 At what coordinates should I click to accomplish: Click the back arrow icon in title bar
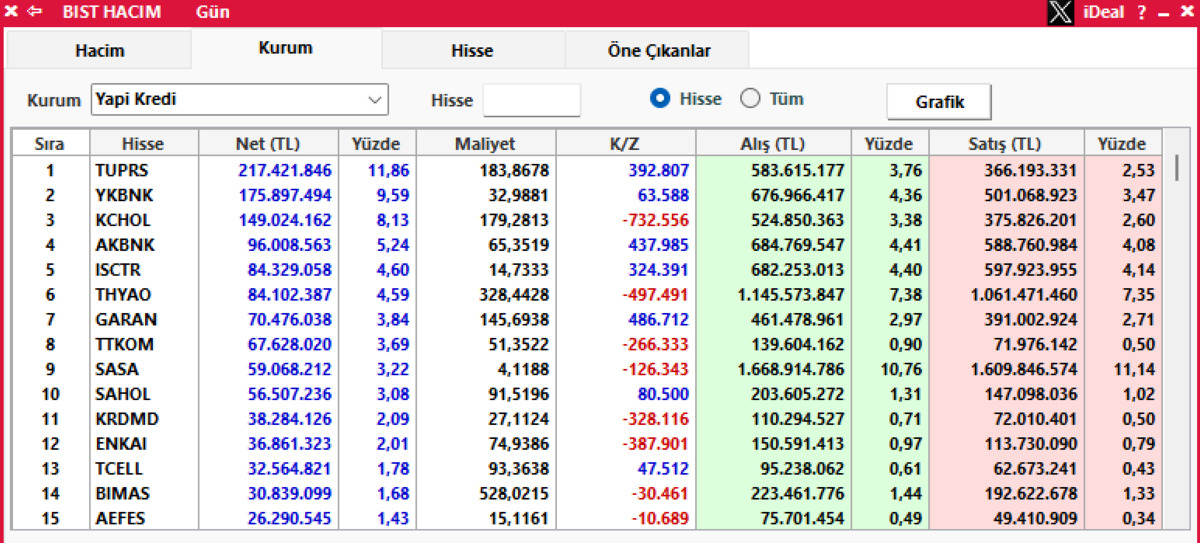coord(35,12)
